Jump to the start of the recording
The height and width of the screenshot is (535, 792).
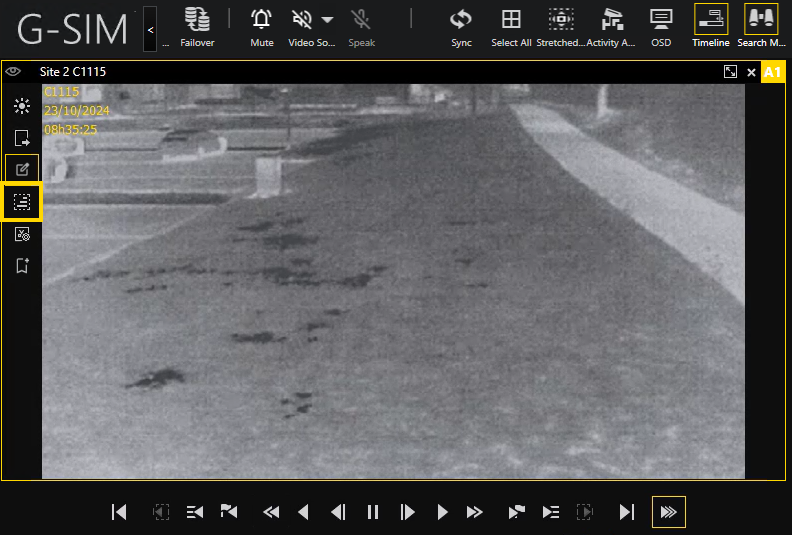[x=119, y=512]
